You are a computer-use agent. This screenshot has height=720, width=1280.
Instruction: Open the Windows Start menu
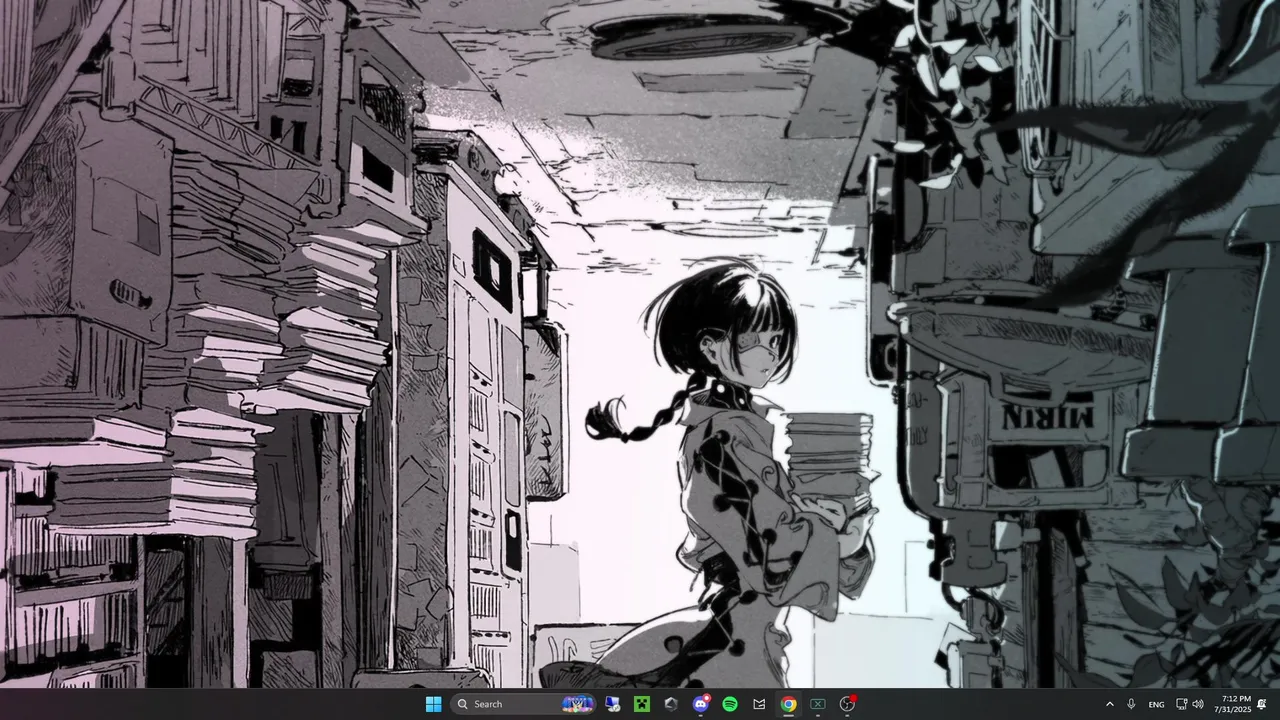(x=433, y=704)
